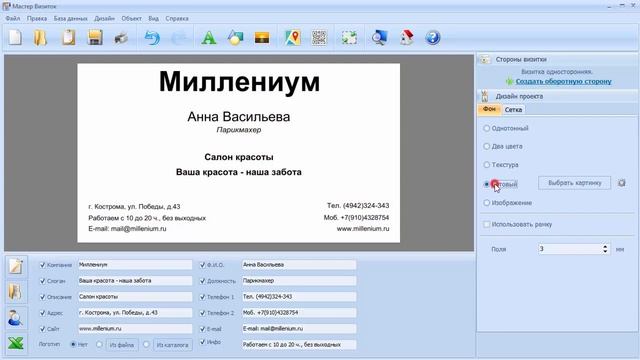The width and height of the screenshot is (640, 360).
Task: Select the Два цвета radio button
Action: 487,146
